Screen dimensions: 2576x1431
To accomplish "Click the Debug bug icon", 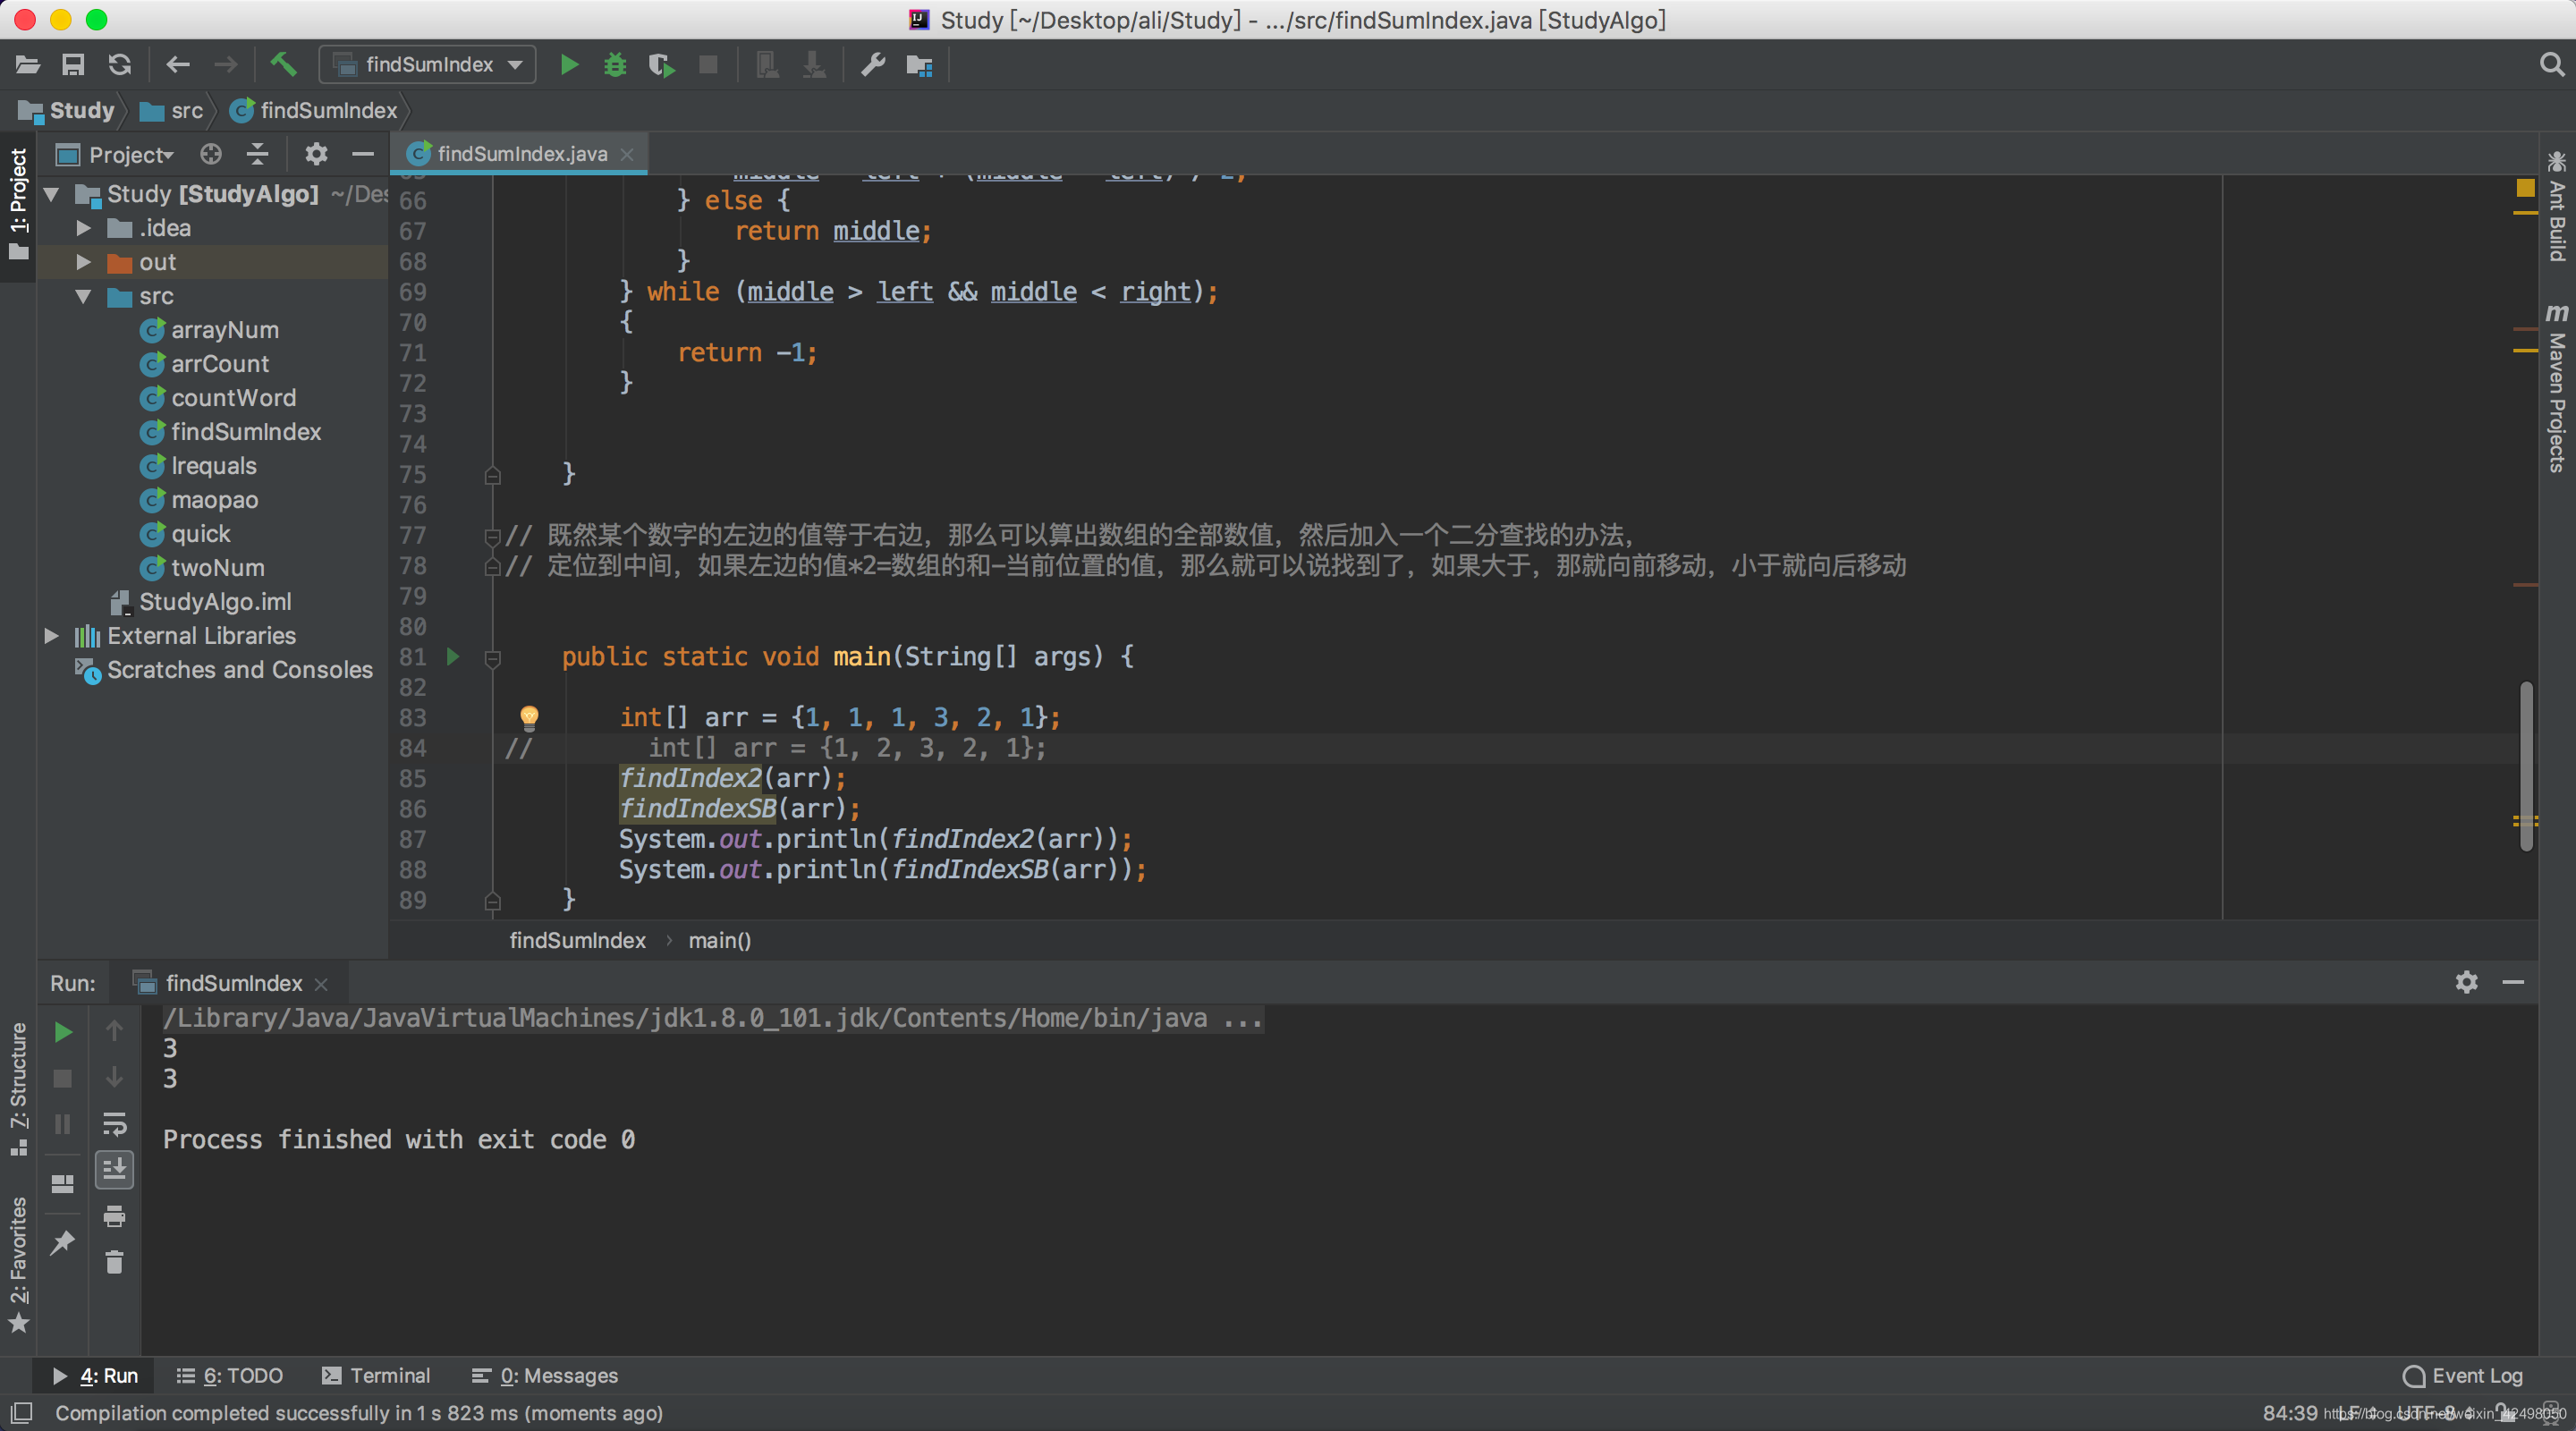I will (x=615, y=65).
